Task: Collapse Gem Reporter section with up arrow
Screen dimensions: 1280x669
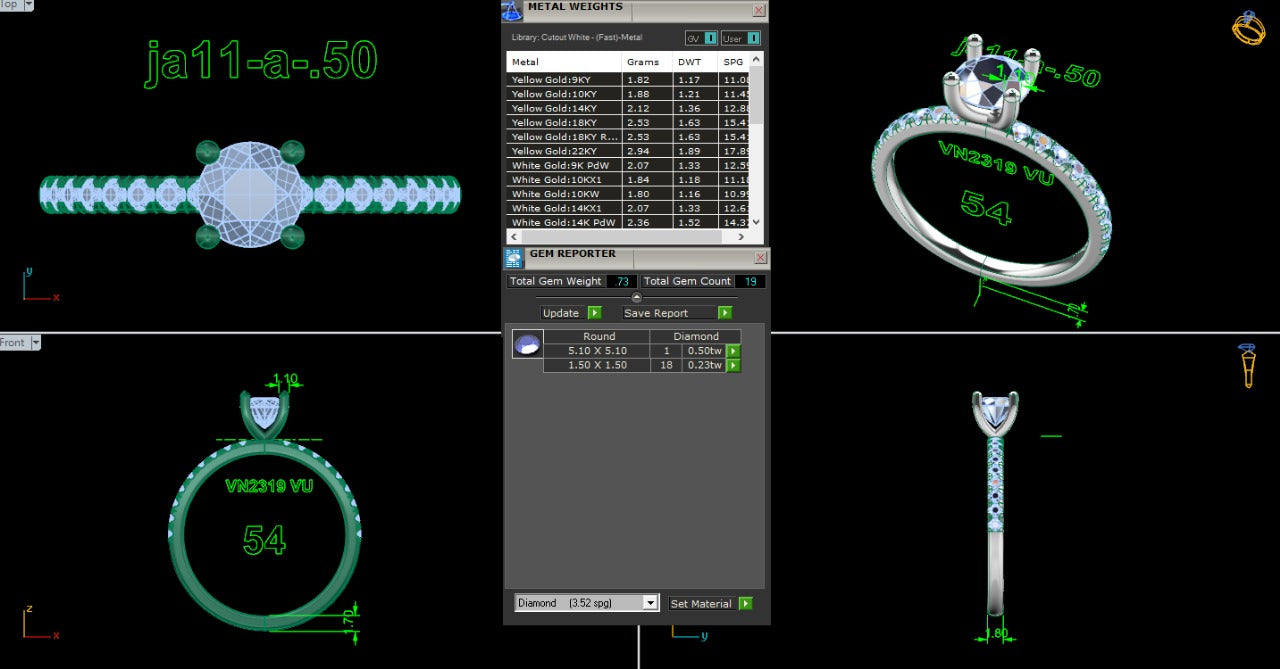Action: [x=637, y=297]
